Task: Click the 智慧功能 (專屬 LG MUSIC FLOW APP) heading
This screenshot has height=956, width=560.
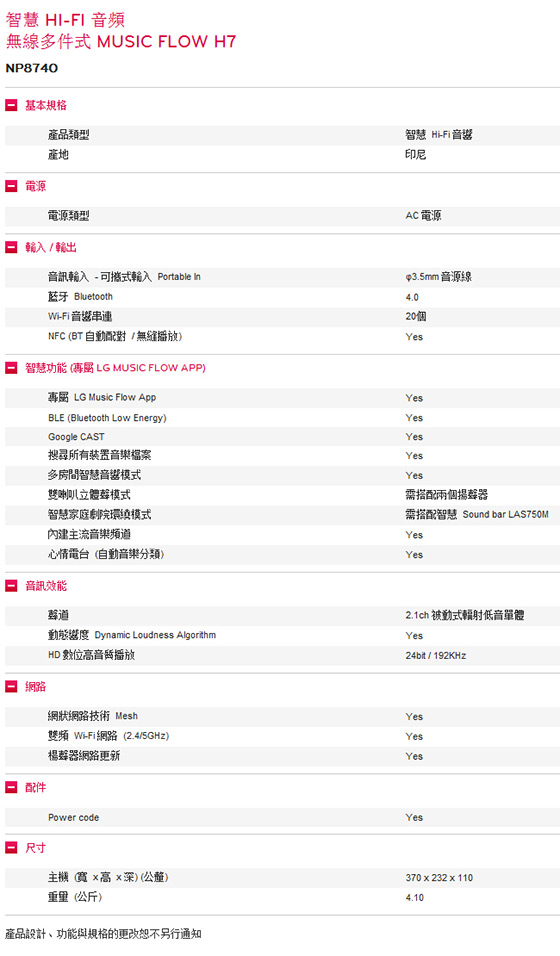Action: (115, 368)
